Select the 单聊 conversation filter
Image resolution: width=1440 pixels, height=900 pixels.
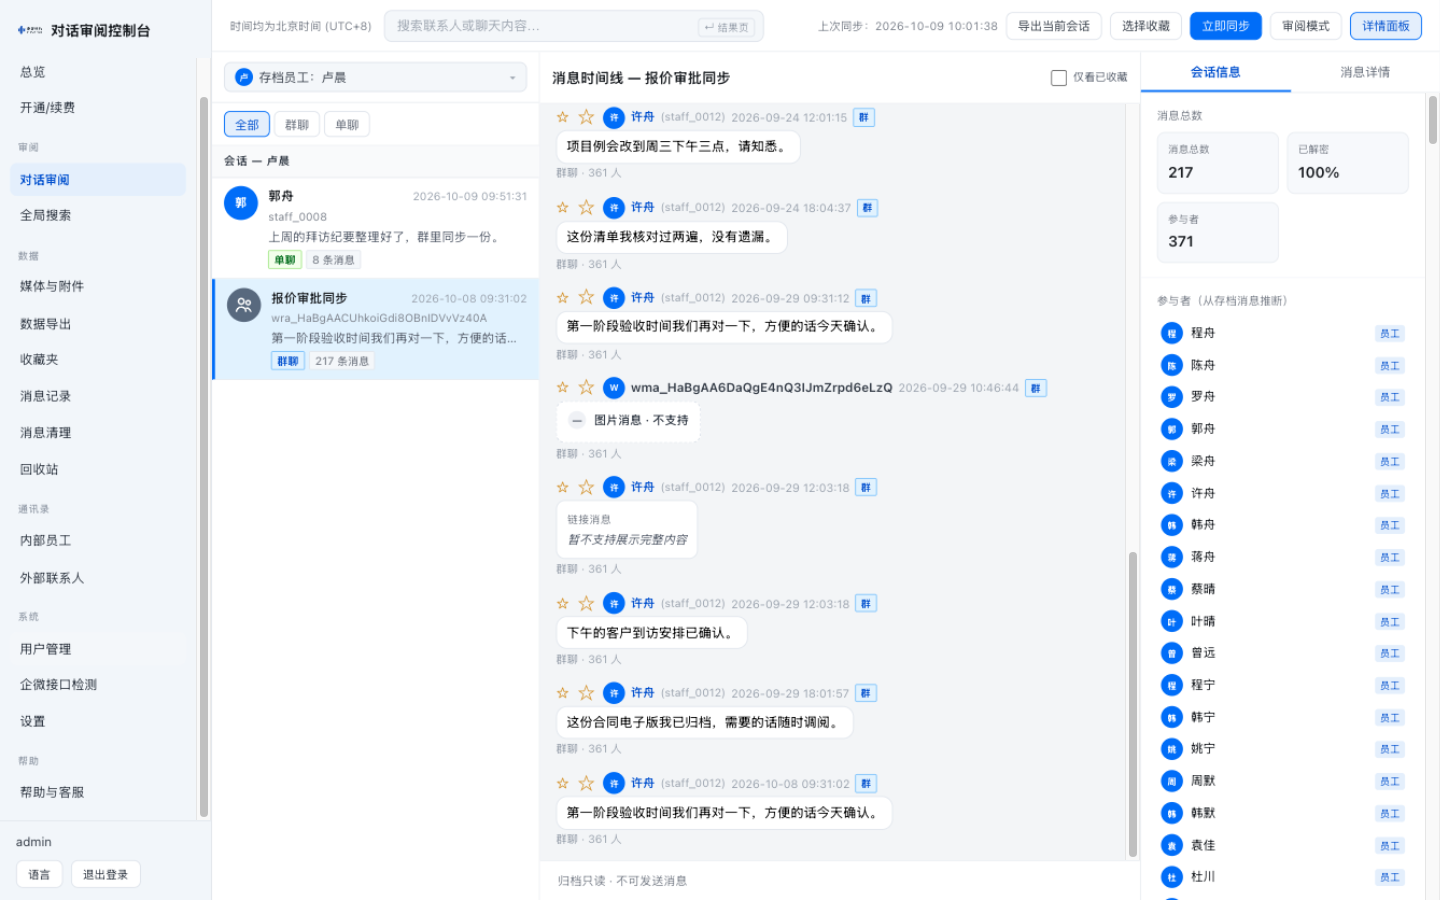coord(347,124)
